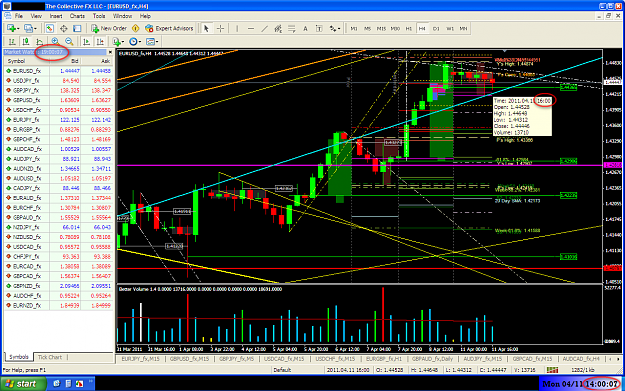
Task: Select the Fibonacci Retracement tool
Action: (291, 28)
